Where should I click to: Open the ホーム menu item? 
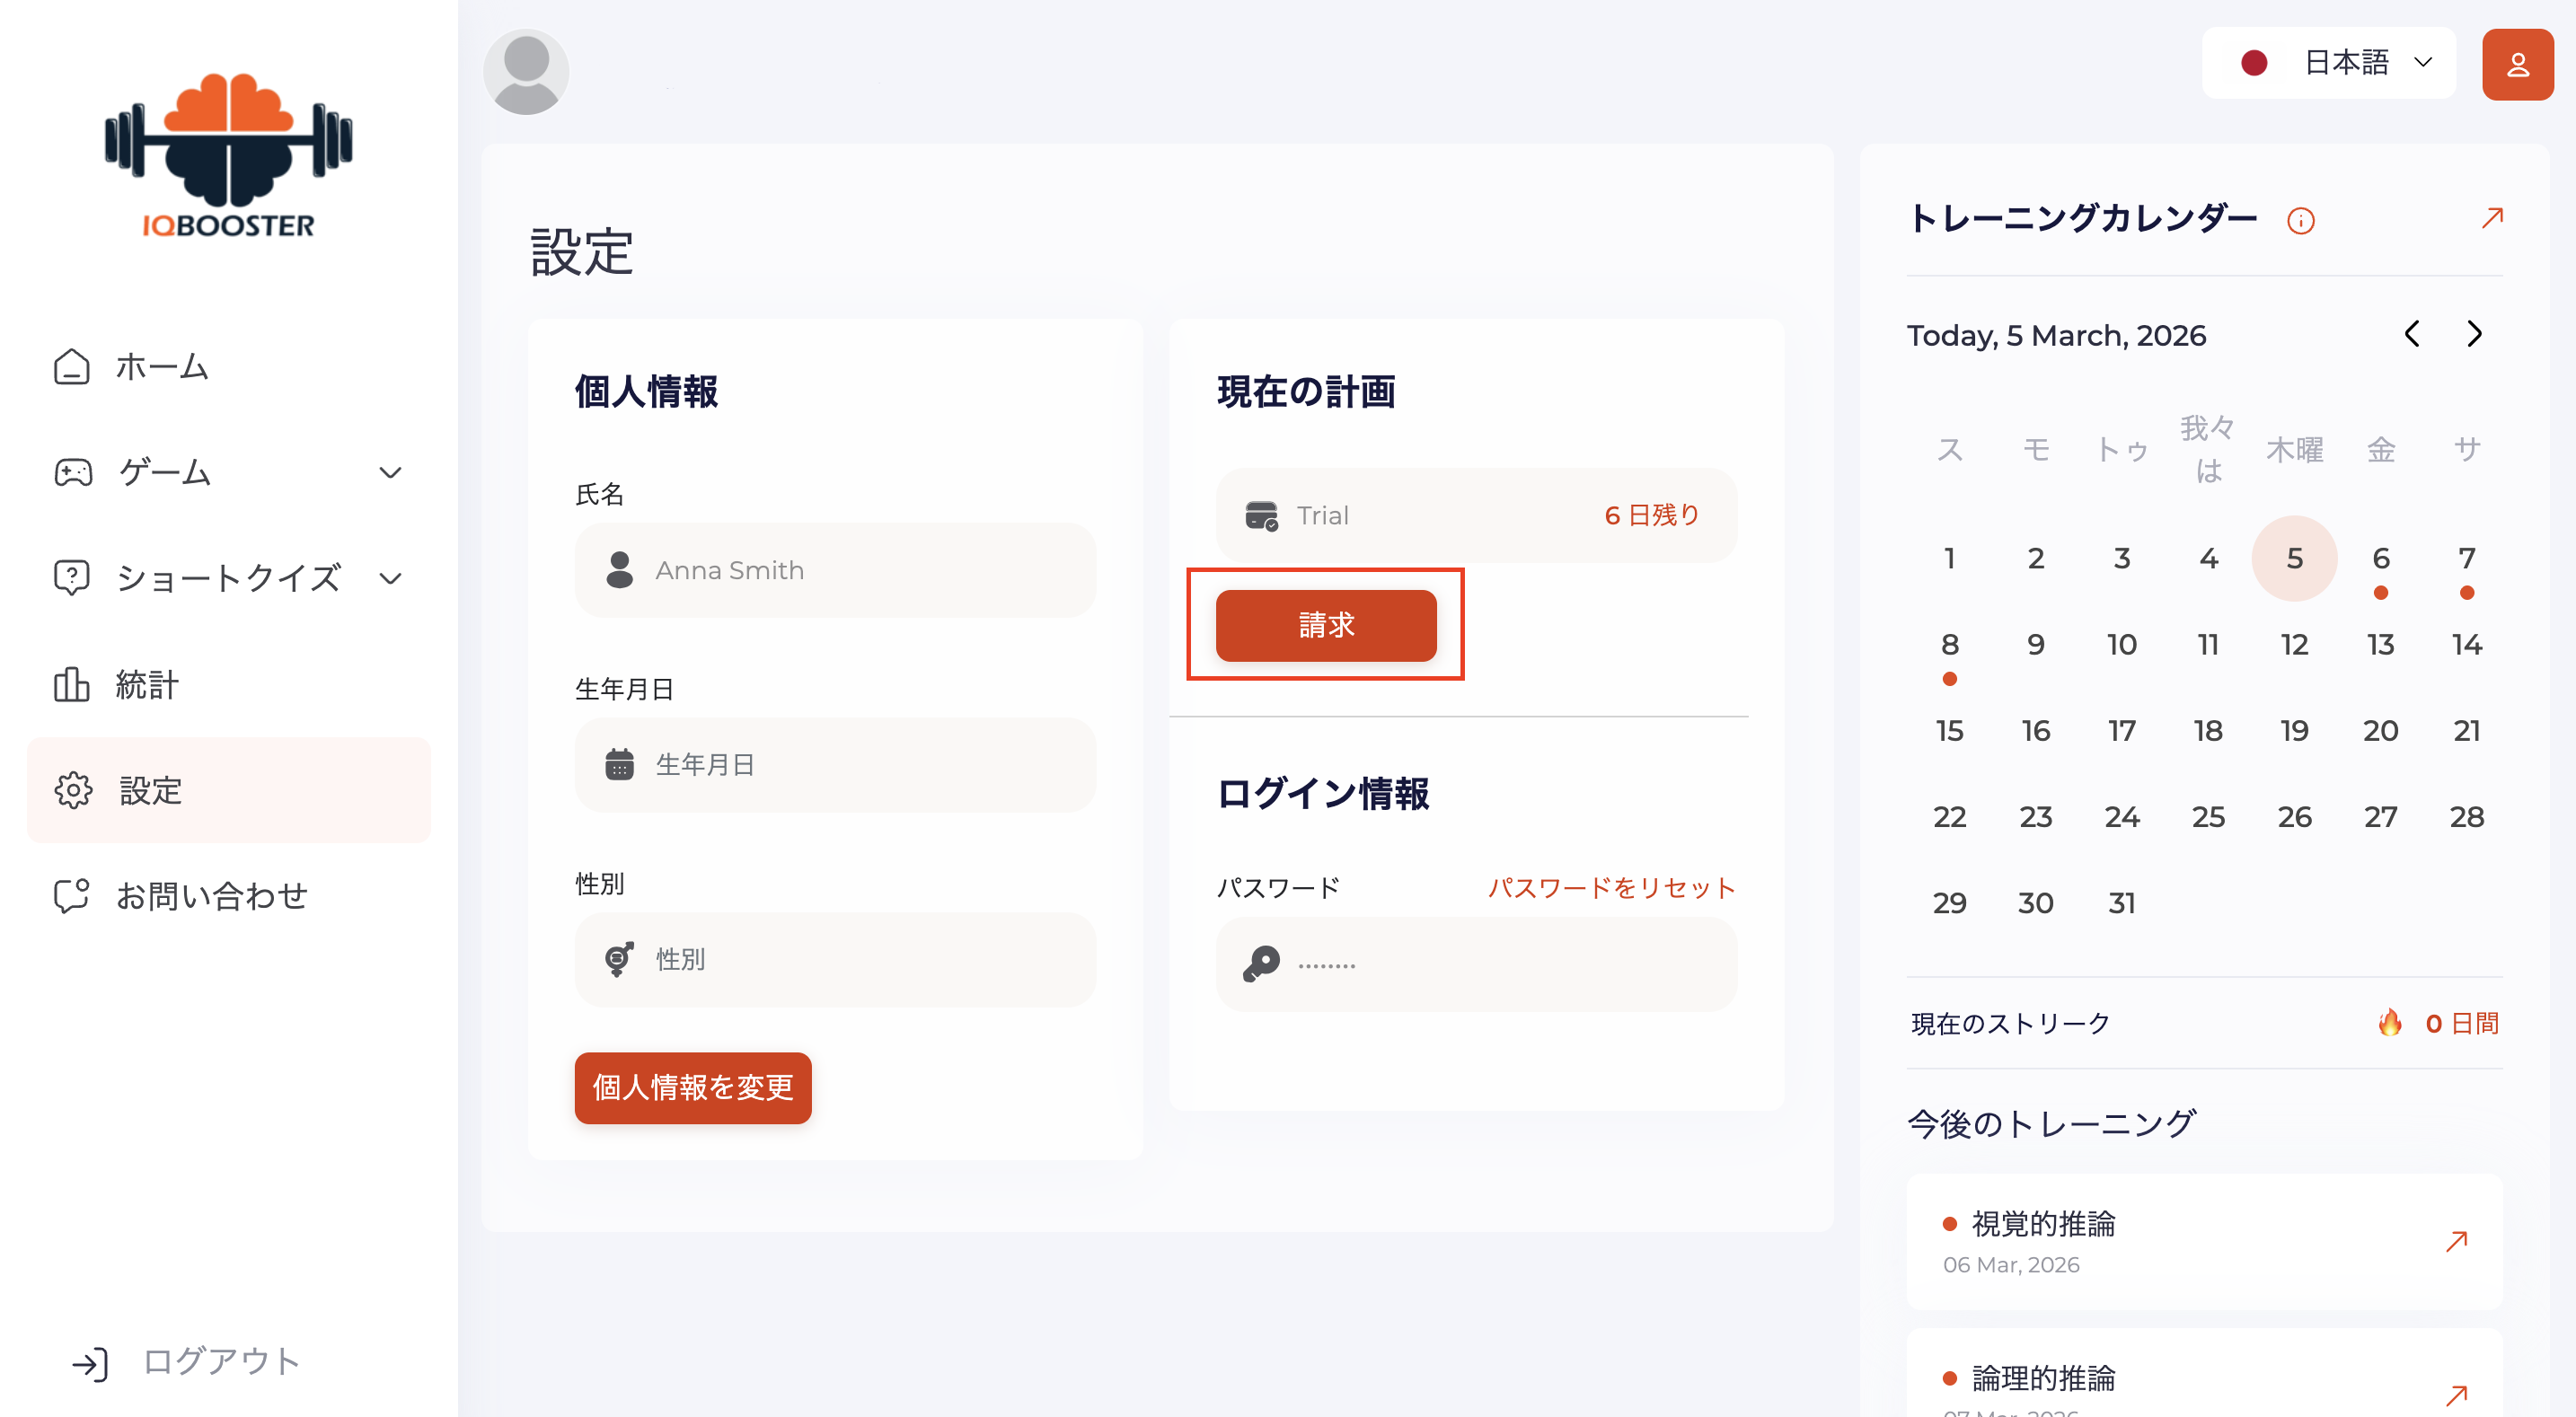[162, 367]
